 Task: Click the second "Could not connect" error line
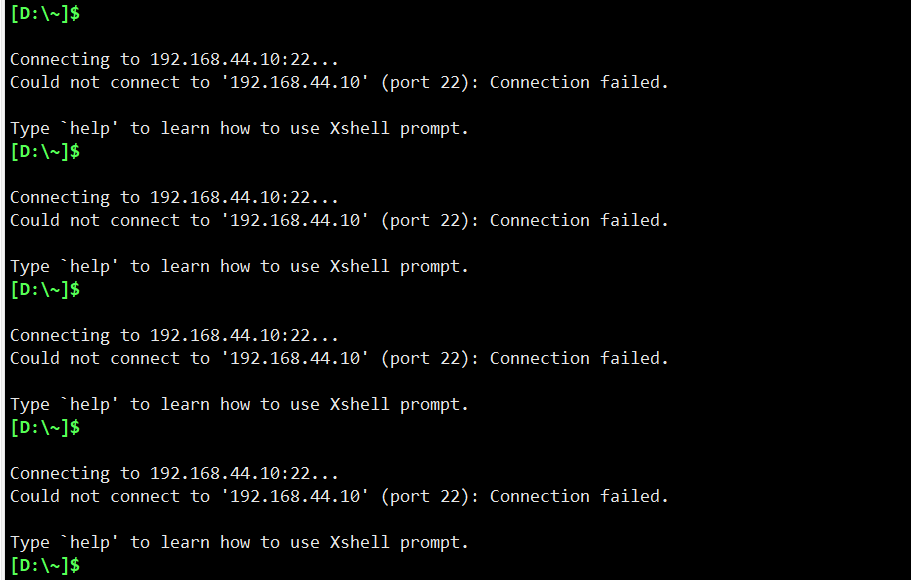339,220
